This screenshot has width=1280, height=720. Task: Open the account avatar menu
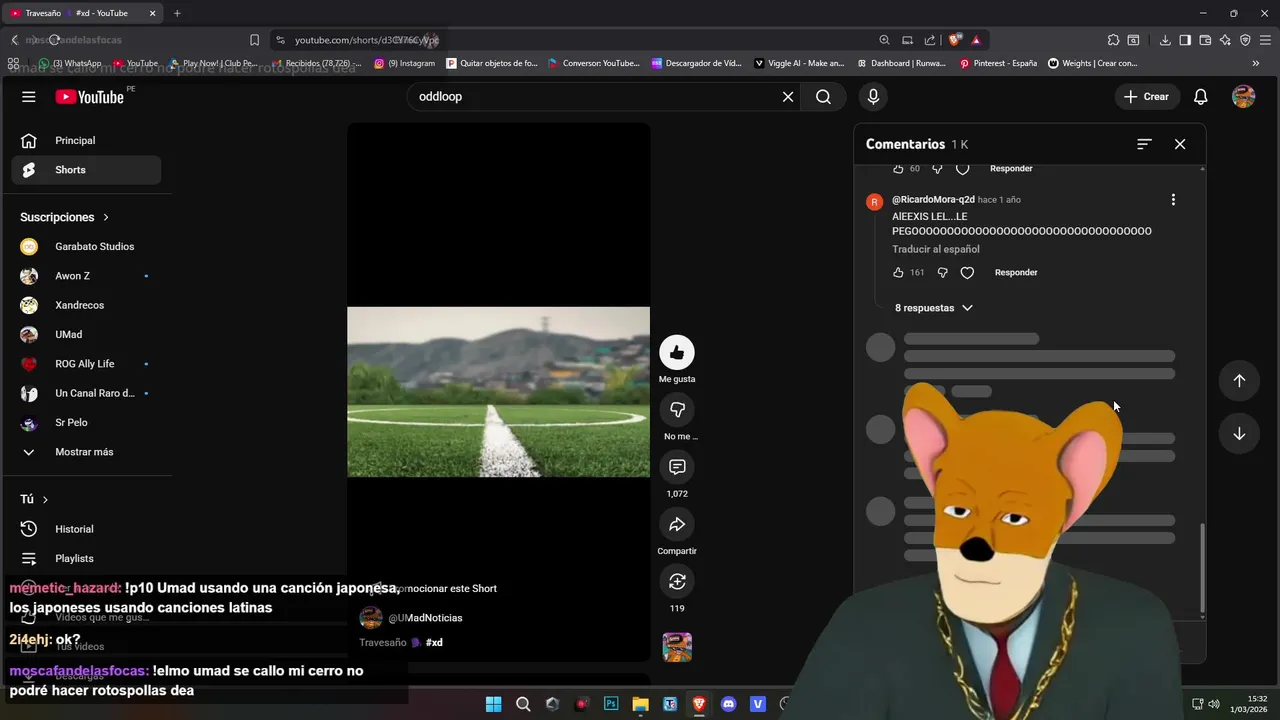point(1244,97)
